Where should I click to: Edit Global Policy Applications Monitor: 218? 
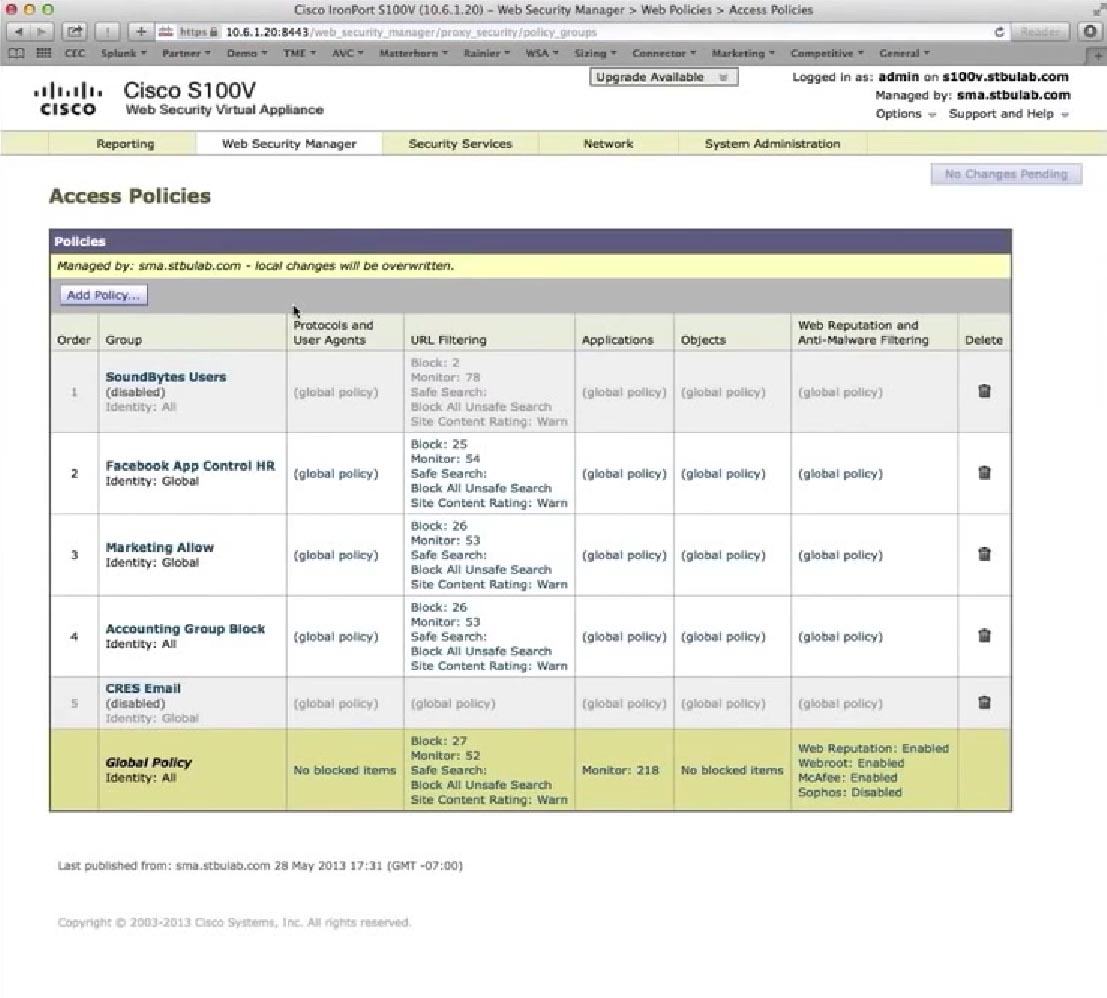click(620, 770)
